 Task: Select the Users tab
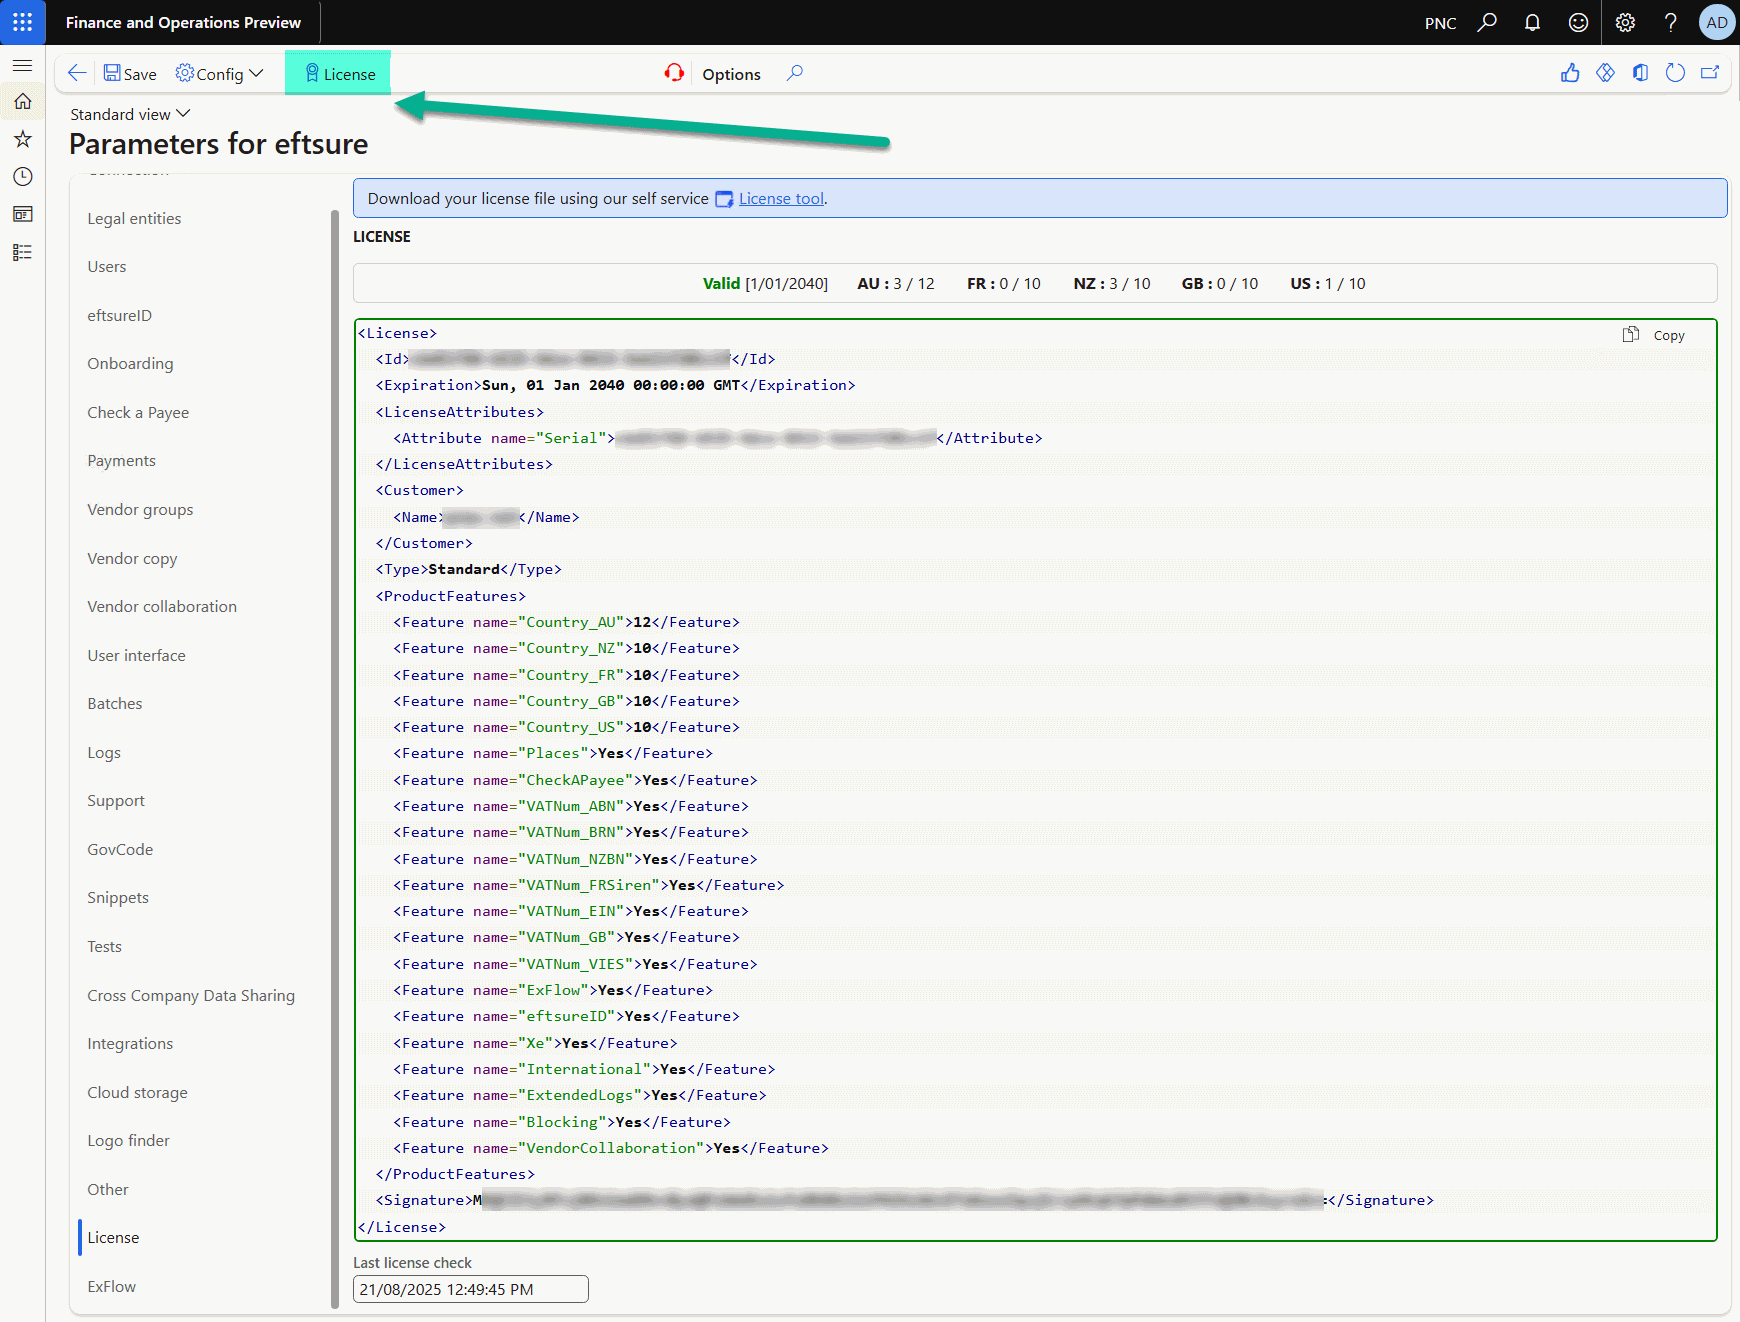click(107, 266)
